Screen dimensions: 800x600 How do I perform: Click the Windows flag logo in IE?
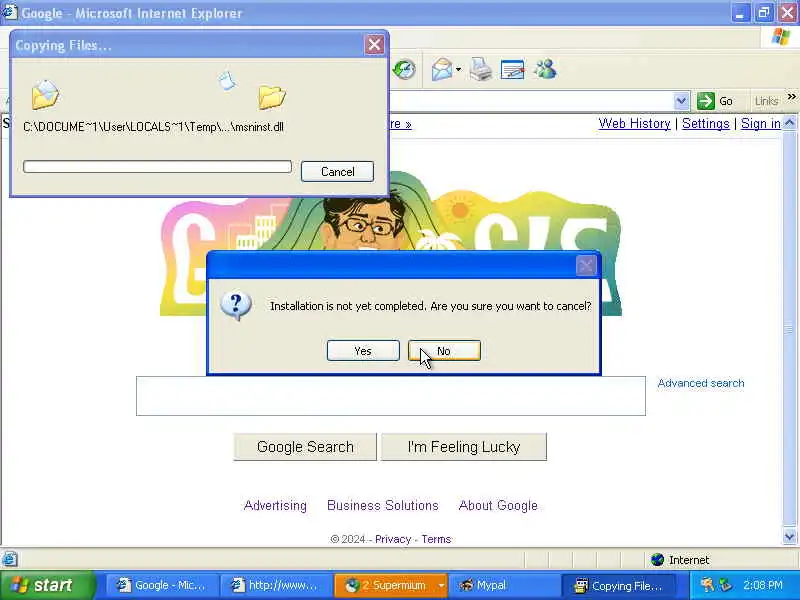pyautogui.click(x=781, y=37)
